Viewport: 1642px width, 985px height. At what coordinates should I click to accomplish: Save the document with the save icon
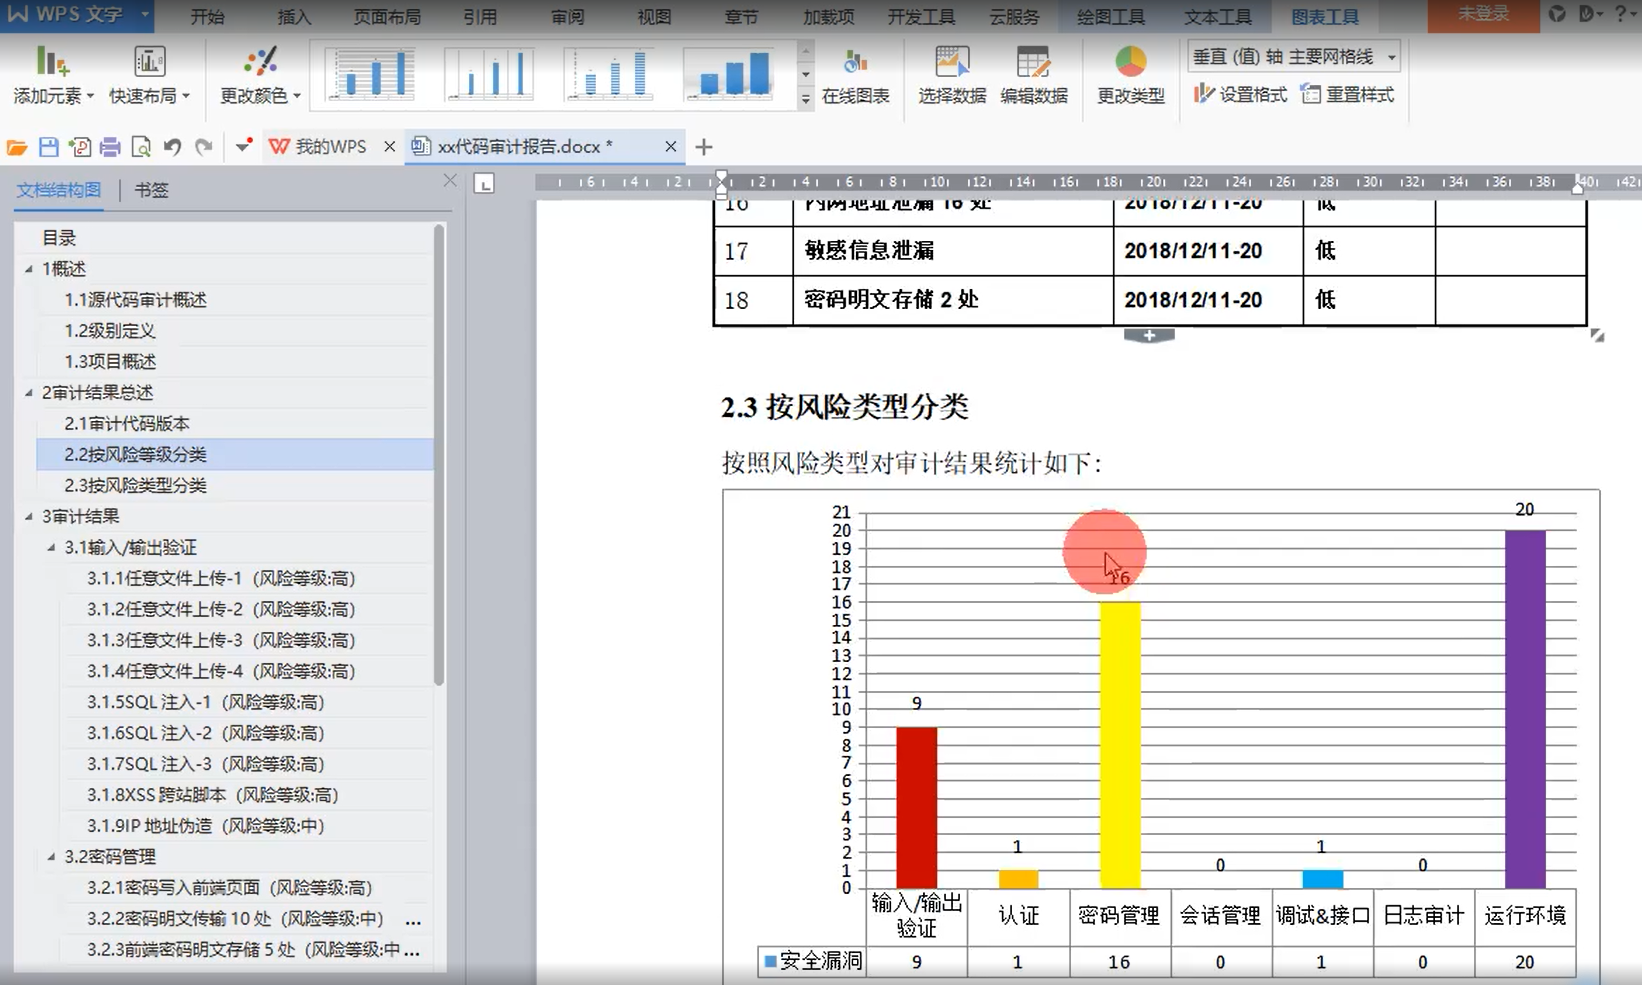click(x=48, y=146)
